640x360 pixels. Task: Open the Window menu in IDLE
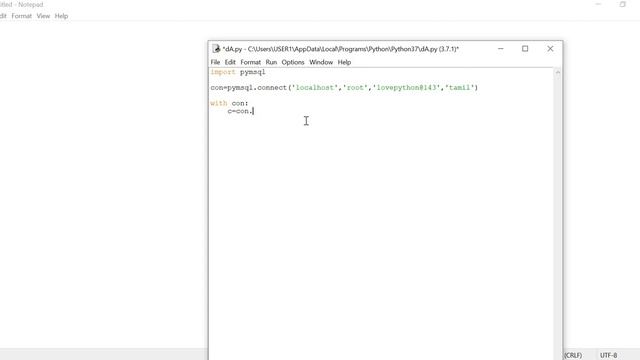(x=321, y=62)
